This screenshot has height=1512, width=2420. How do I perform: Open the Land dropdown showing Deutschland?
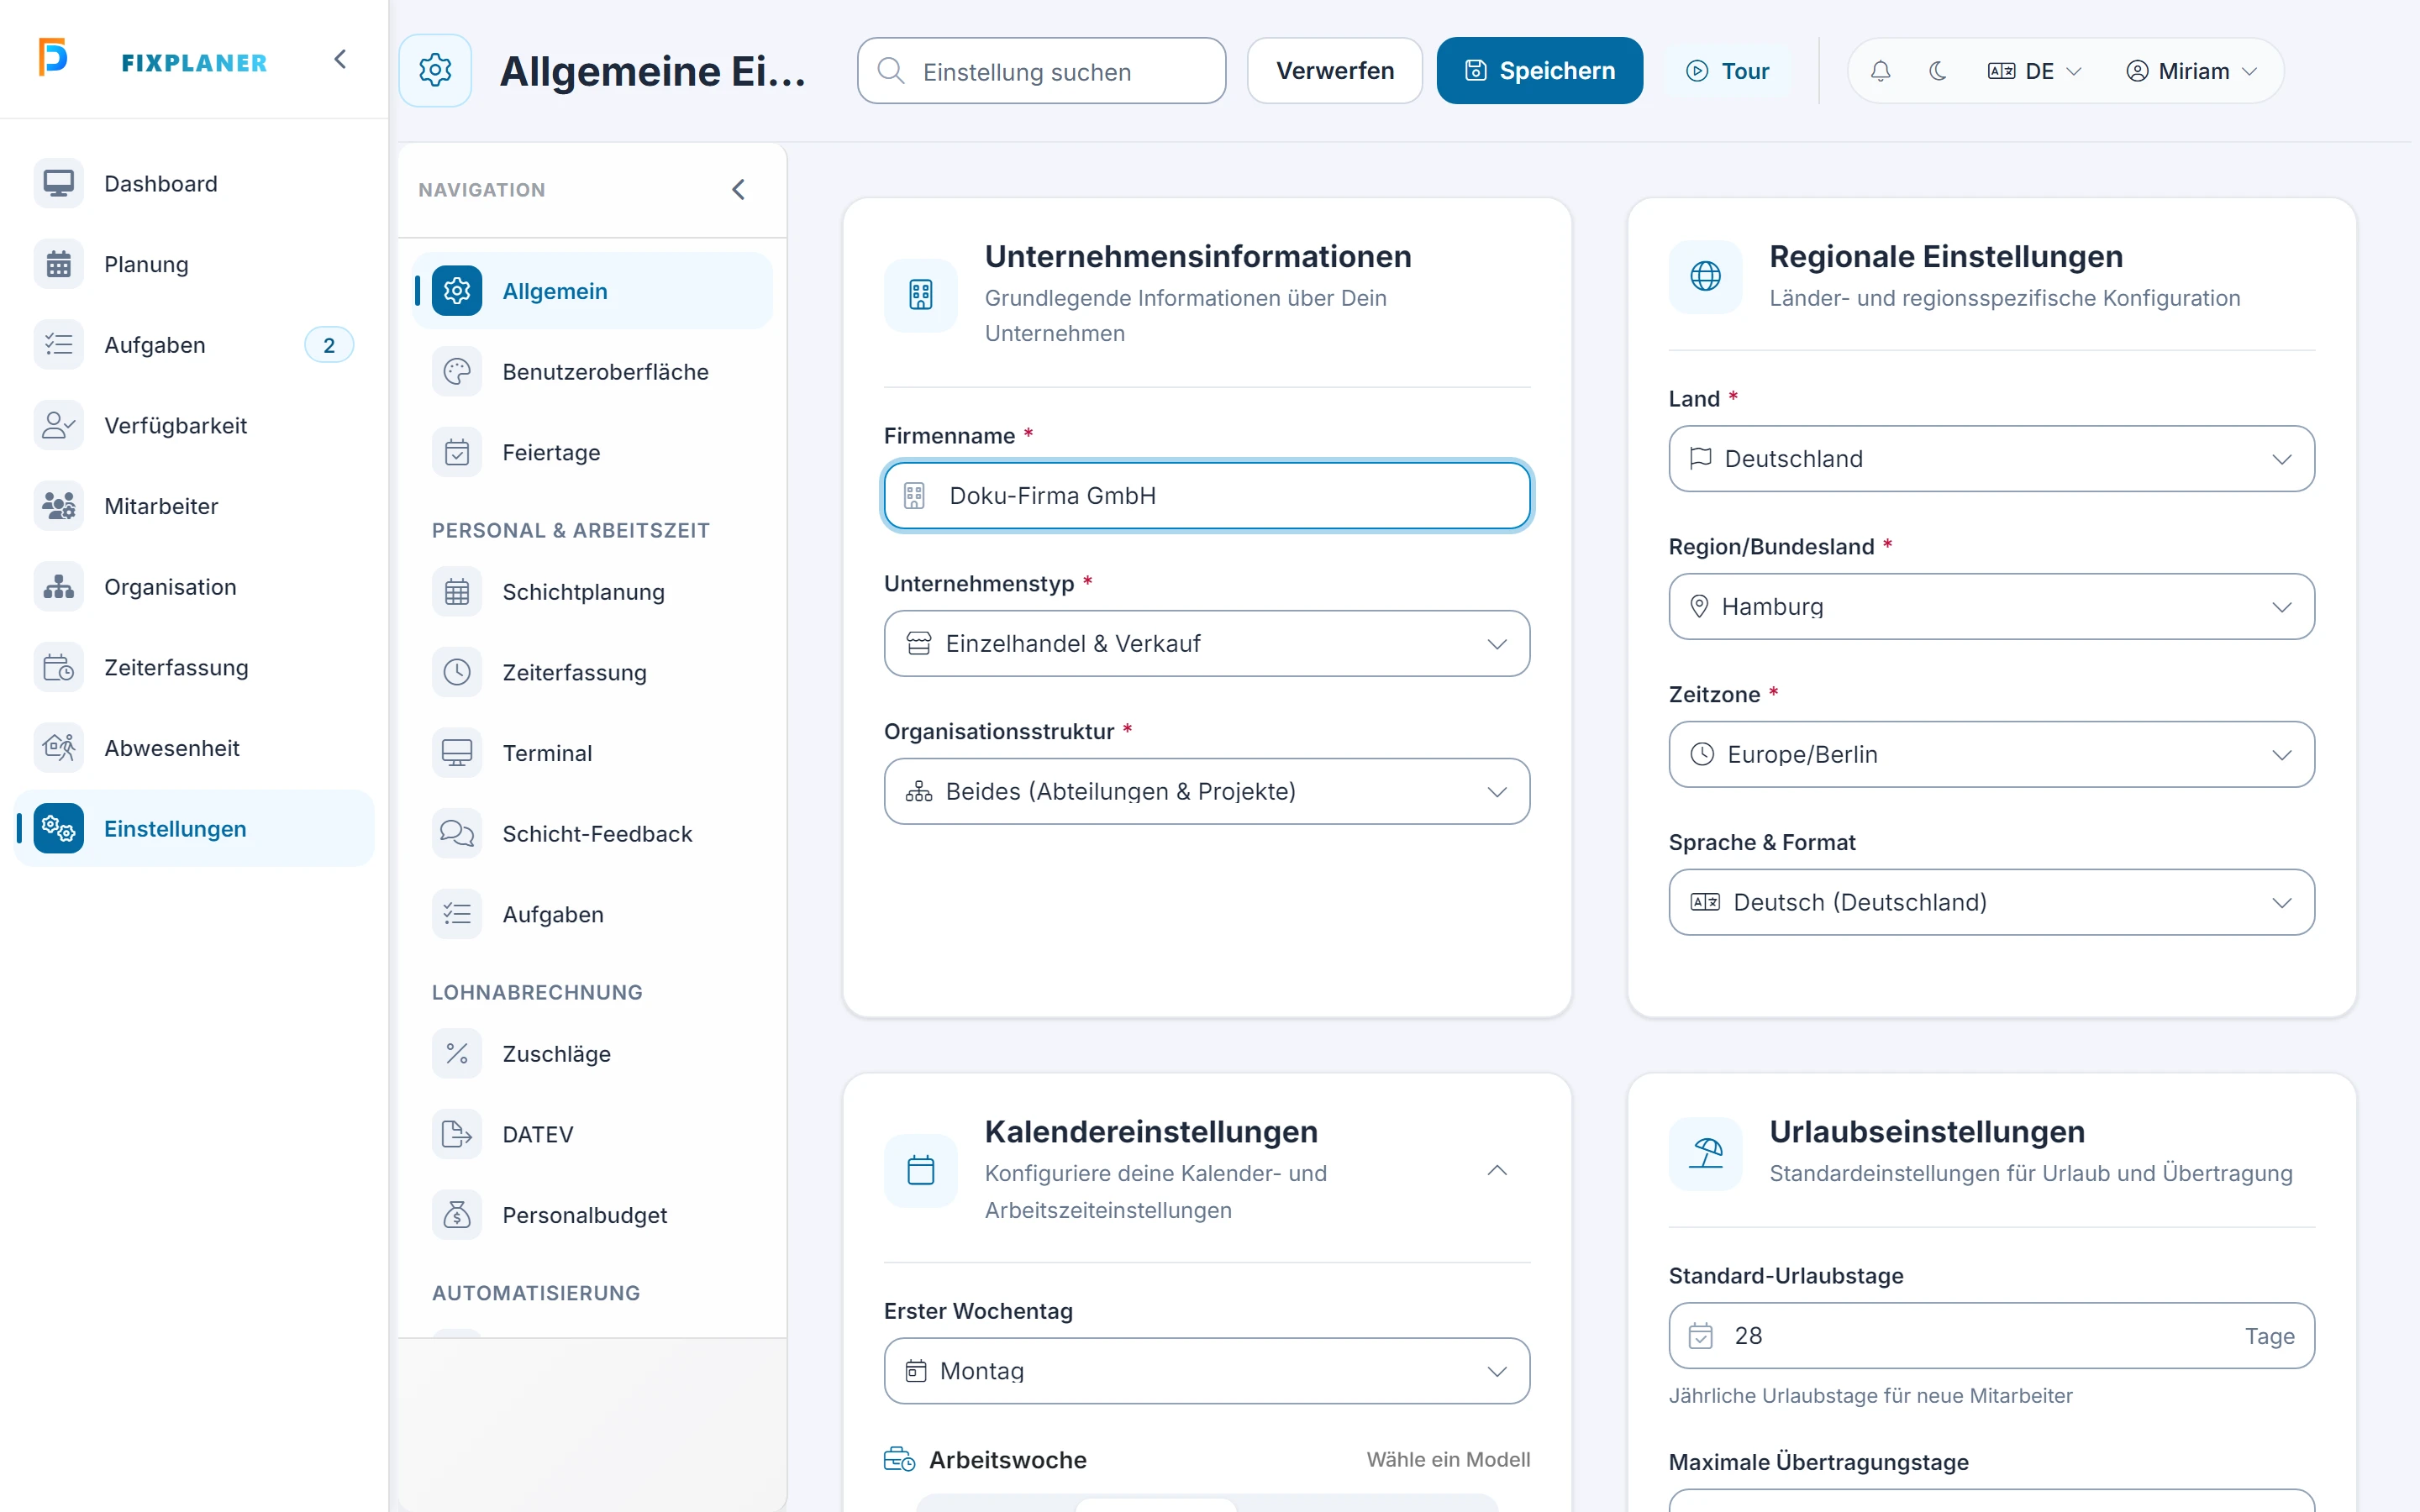click(x=1991, y=459)
